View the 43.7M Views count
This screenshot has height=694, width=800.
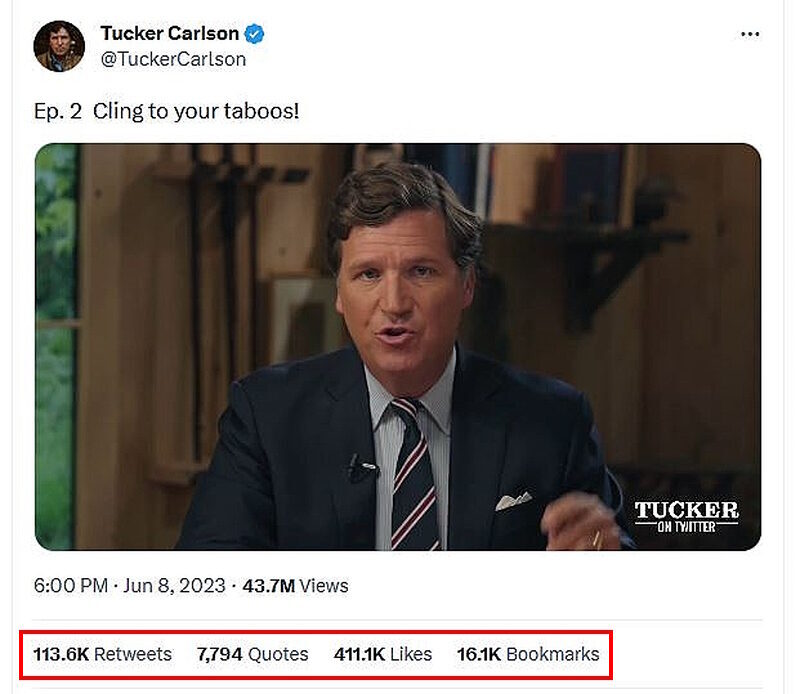pos(295,585)
